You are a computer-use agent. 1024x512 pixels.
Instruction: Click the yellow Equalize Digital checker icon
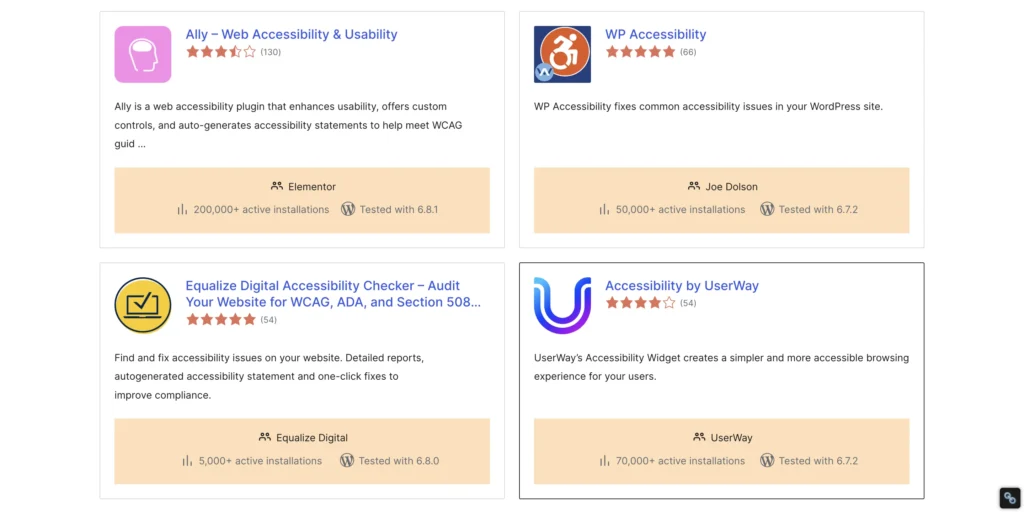142,306
